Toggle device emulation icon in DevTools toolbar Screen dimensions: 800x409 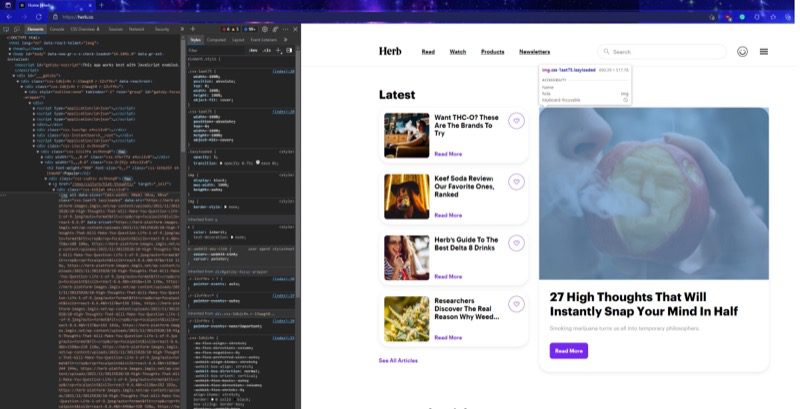[16, 30]
